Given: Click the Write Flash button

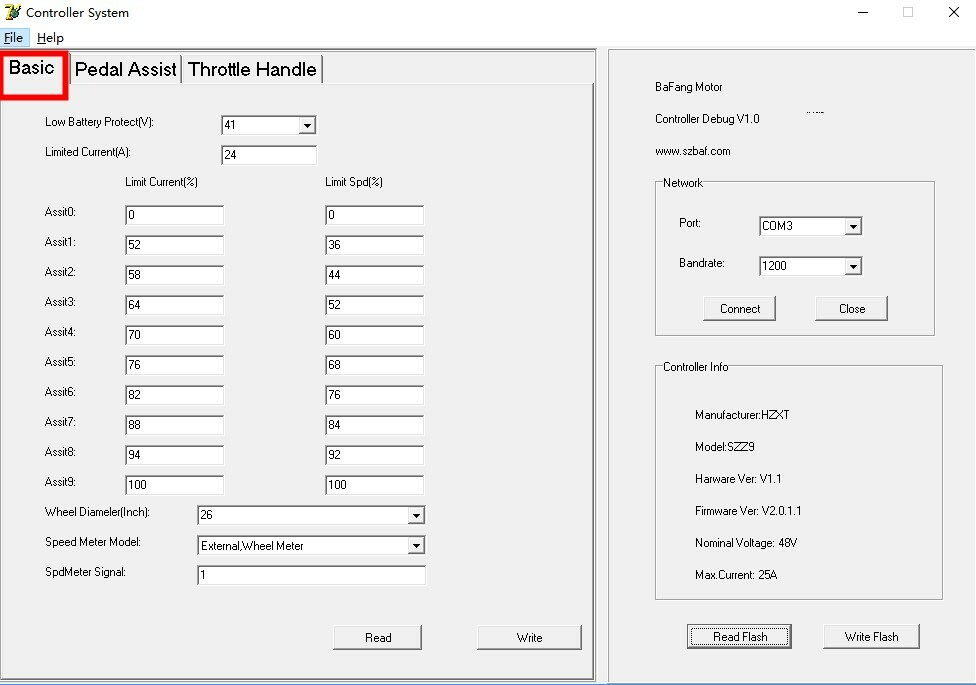Looking at the screenshot, I should 871,636.
